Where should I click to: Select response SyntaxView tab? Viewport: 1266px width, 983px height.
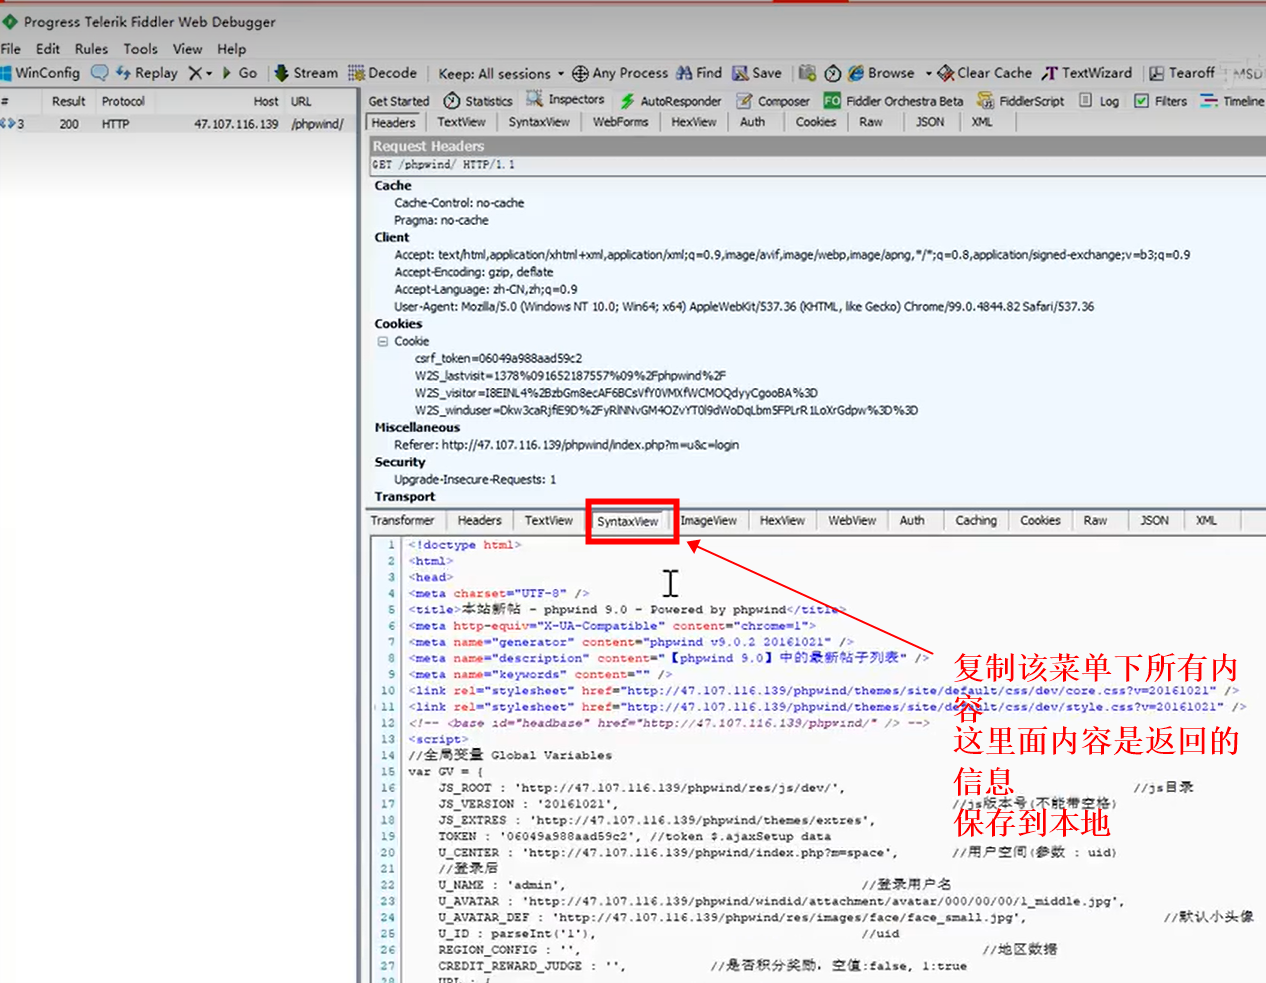[x=628, y=522]
